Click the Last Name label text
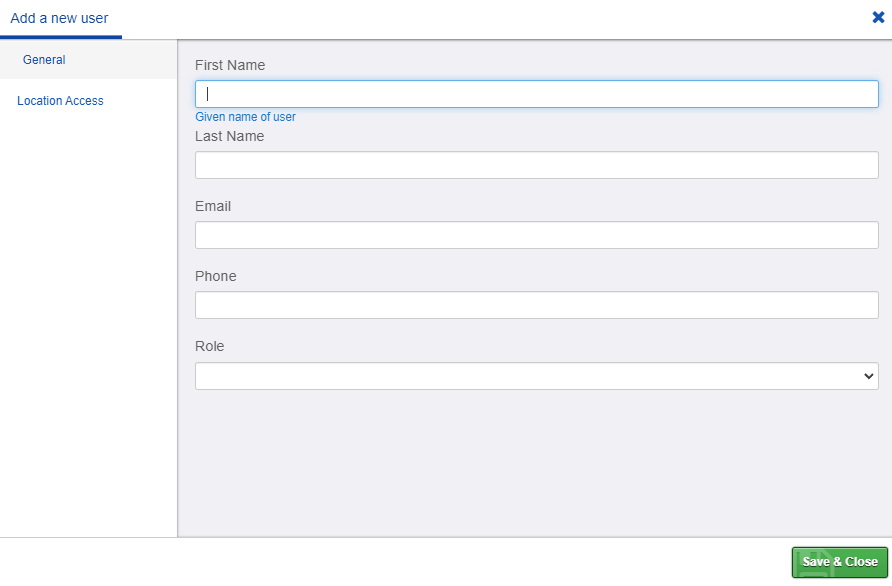Screen dimensions: 892x586 (229, 136)
